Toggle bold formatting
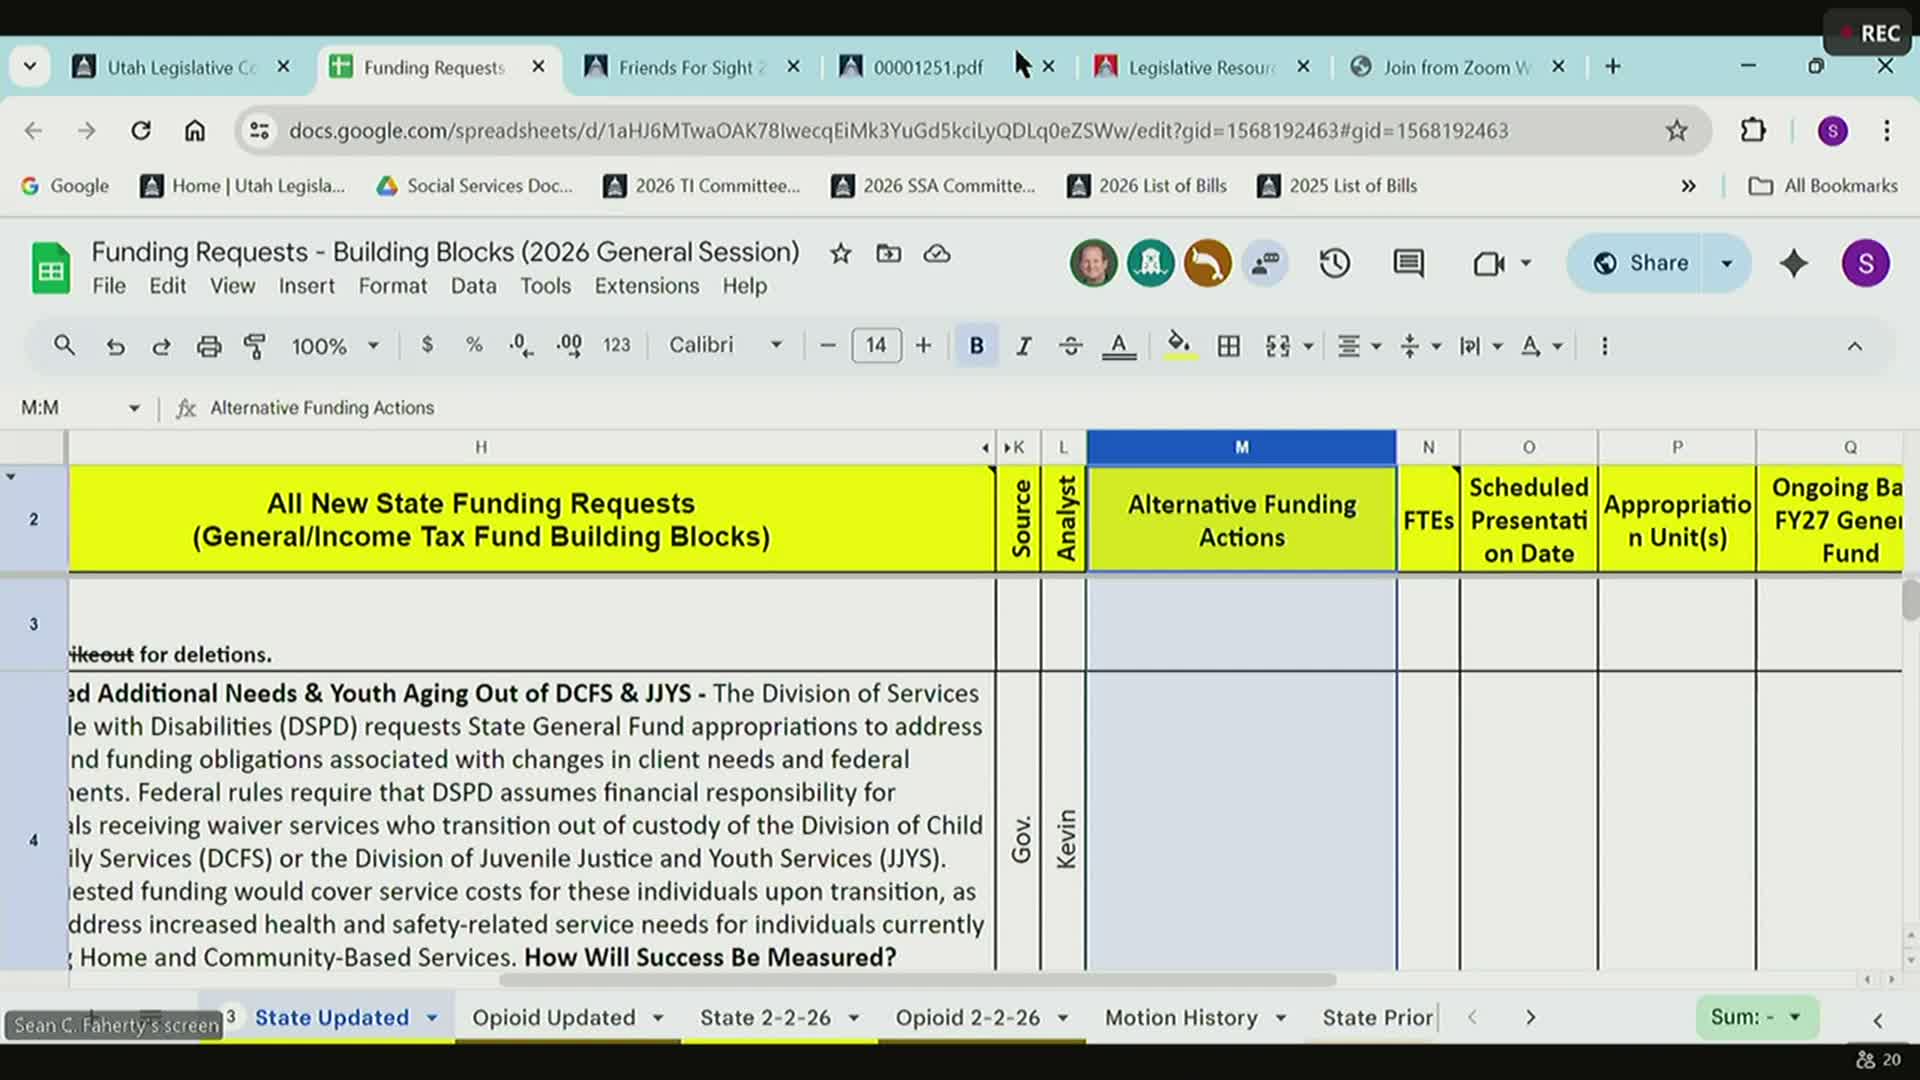 (x=976, y=346)
